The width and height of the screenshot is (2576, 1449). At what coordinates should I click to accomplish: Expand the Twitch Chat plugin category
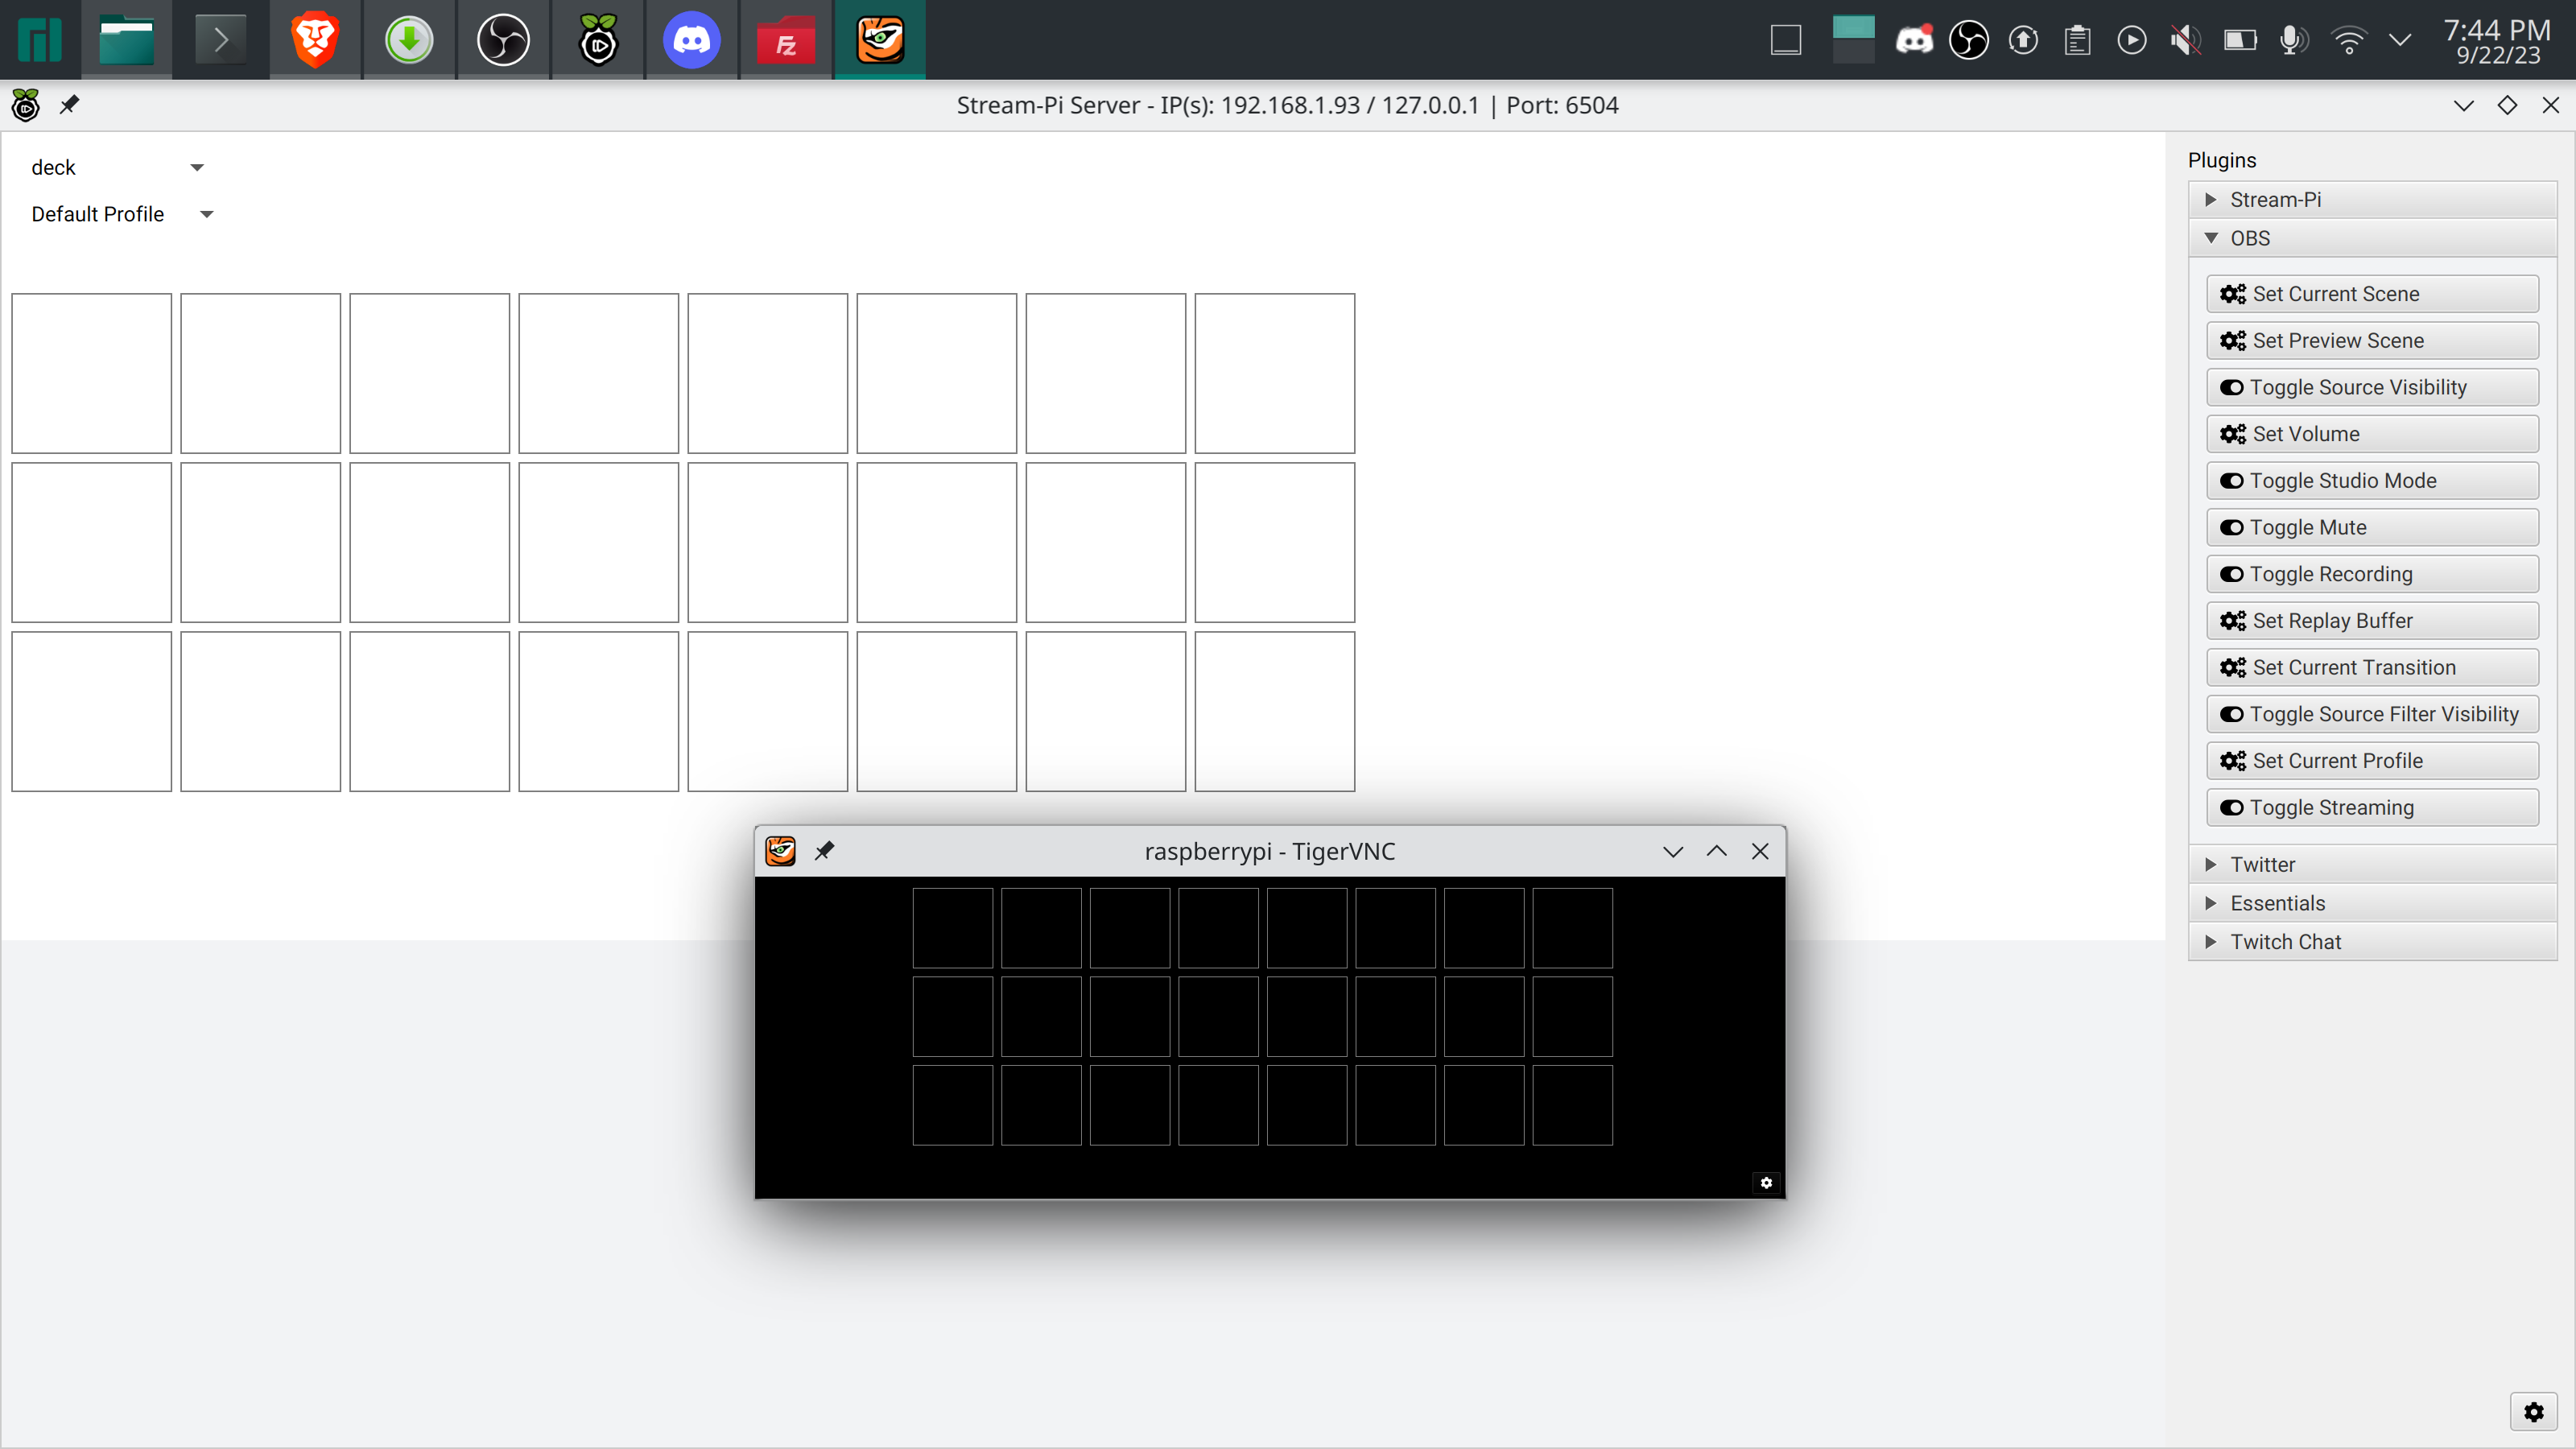pyautogui.click(x=2372, y=942)
